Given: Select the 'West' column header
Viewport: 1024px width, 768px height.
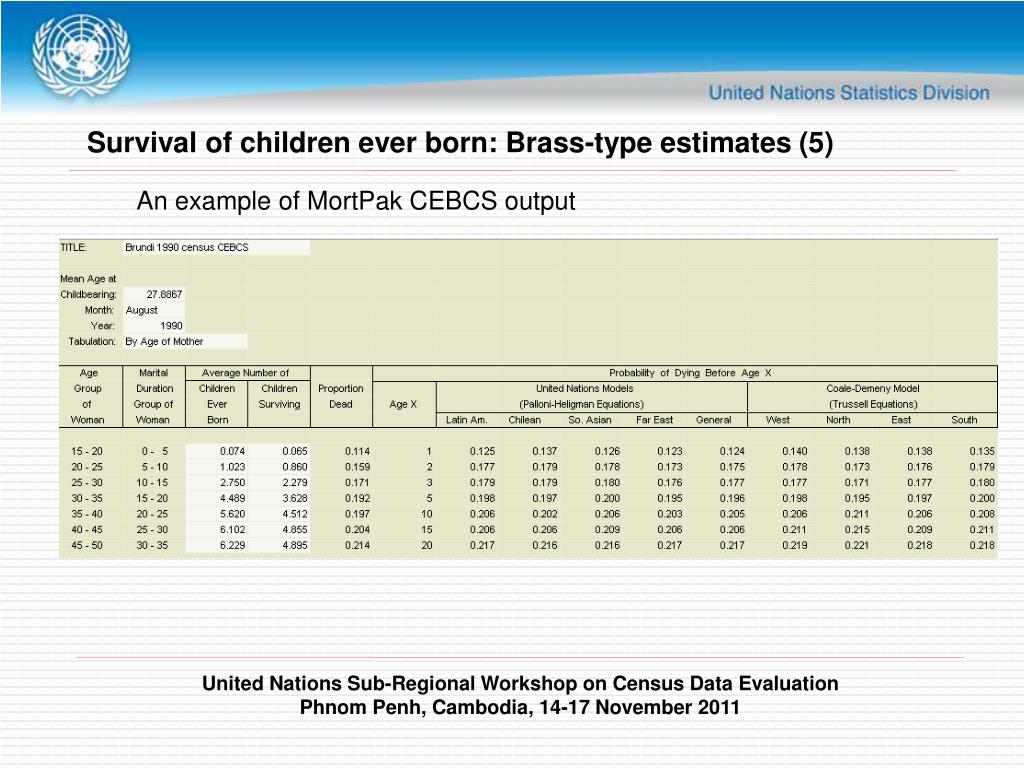Looking at the screenshot, I should (778, 420).
